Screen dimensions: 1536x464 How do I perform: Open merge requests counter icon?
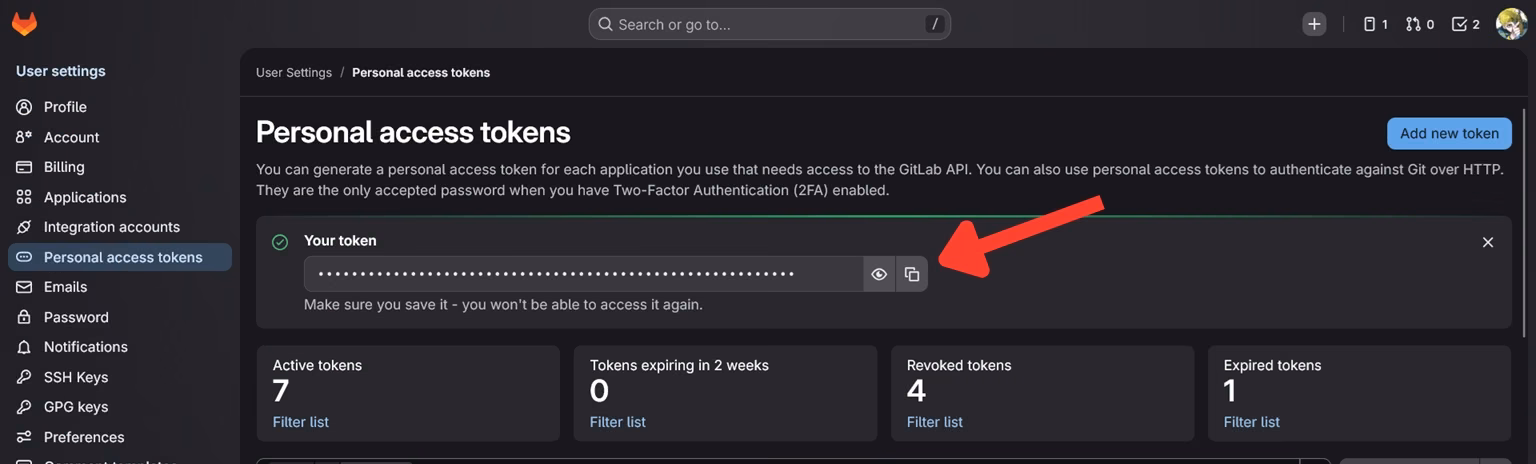click(1420, 24)
